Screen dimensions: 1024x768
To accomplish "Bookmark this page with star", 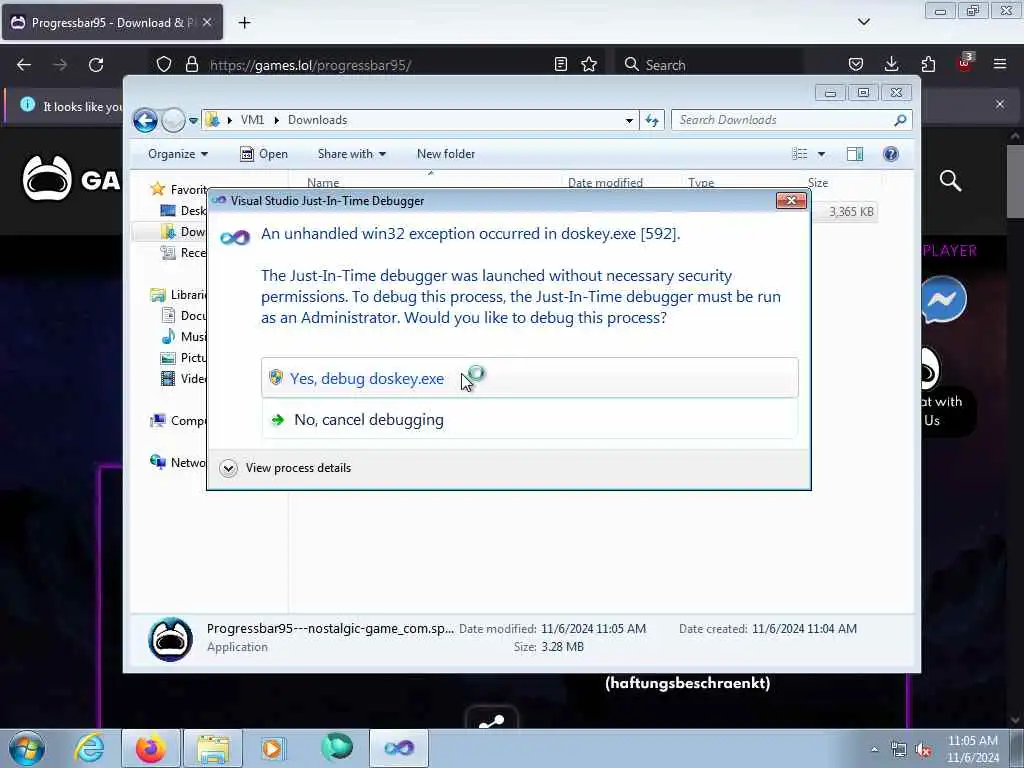I will point(589,64).
